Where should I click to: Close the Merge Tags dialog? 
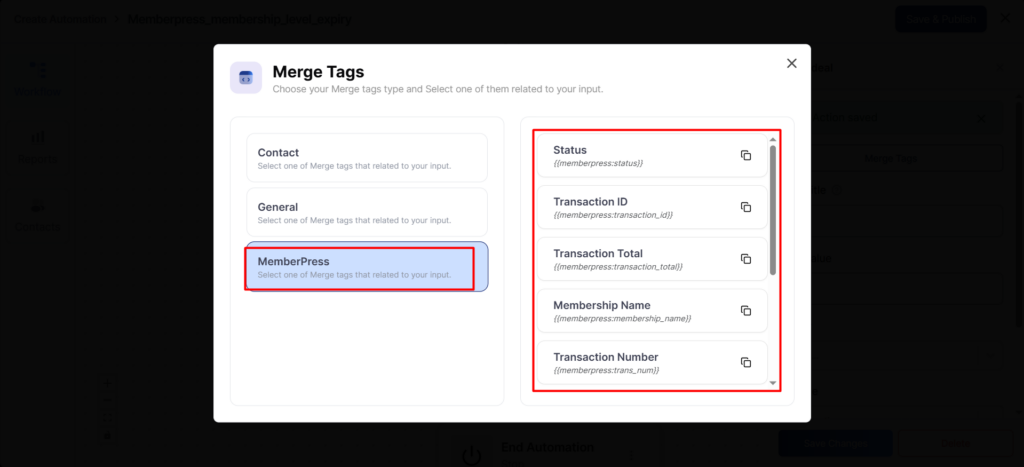coord(791,63)
